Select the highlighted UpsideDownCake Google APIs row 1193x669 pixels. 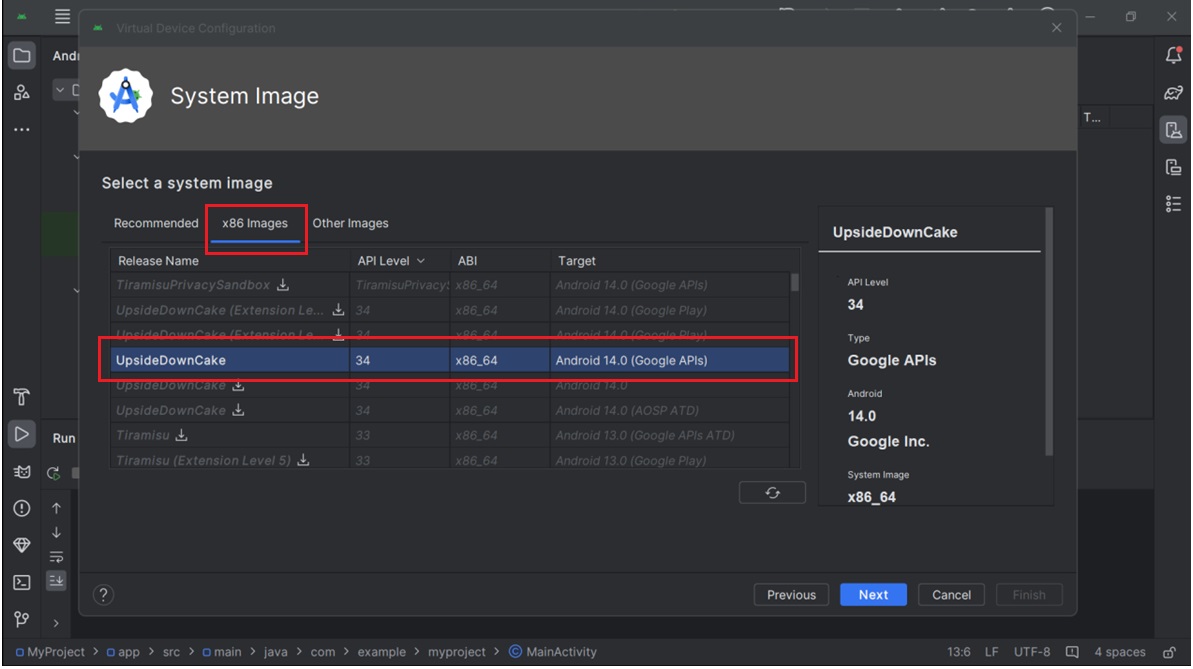450,360
